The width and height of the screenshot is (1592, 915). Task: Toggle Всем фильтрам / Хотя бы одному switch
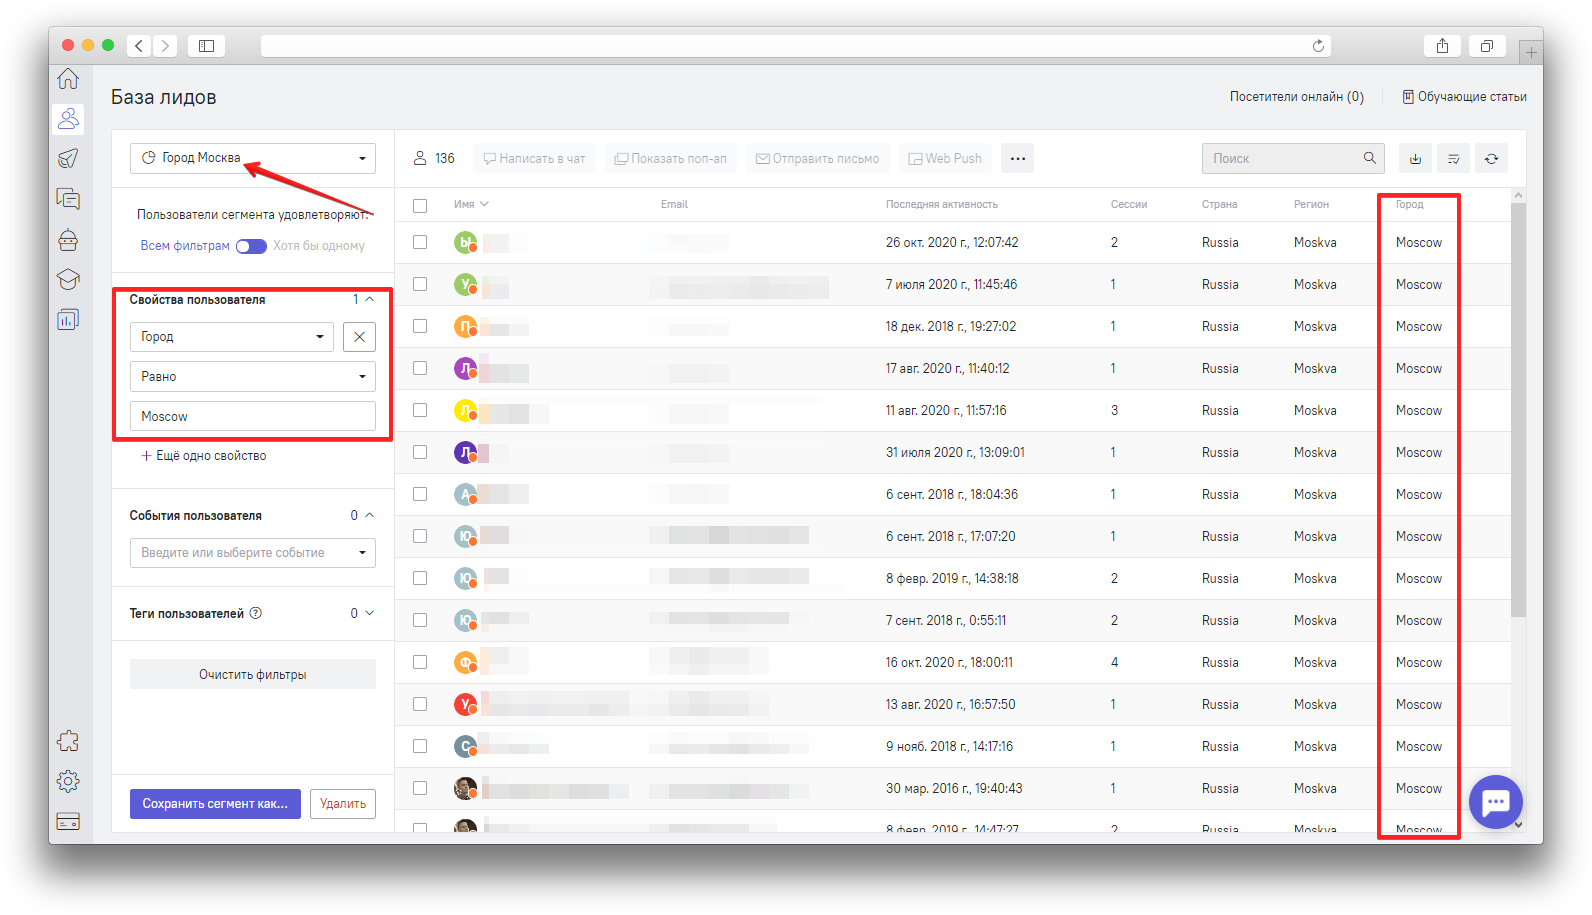(251, 246)
